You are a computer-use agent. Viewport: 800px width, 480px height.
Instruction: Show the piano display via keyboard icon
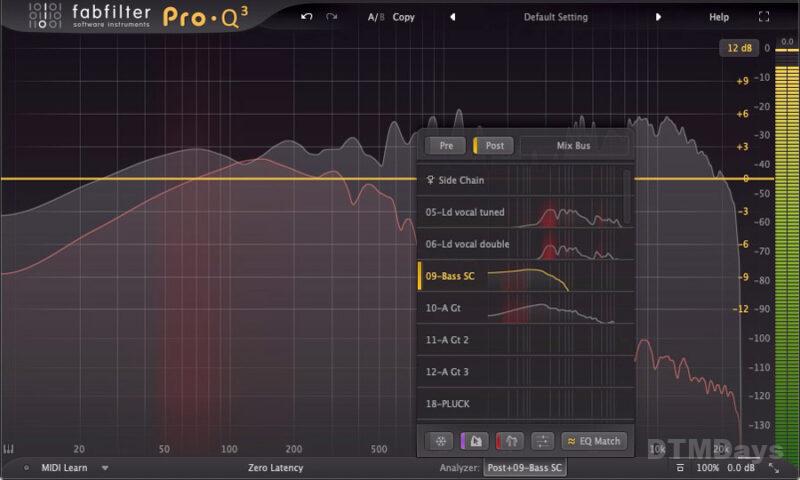pos(8,449)
